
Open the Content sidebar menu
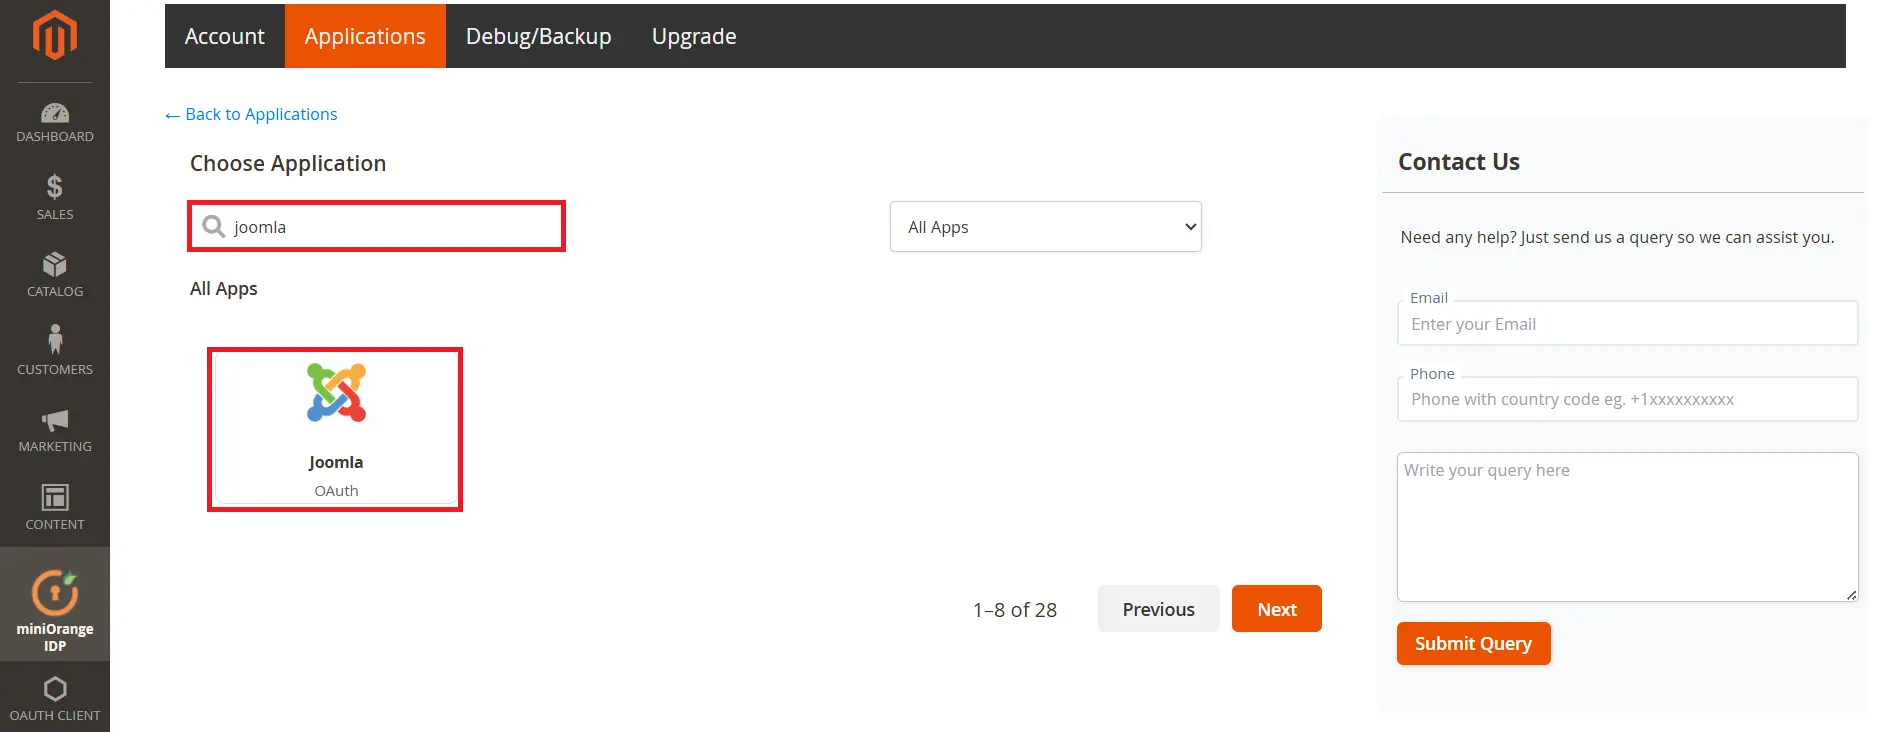(55, 507)
